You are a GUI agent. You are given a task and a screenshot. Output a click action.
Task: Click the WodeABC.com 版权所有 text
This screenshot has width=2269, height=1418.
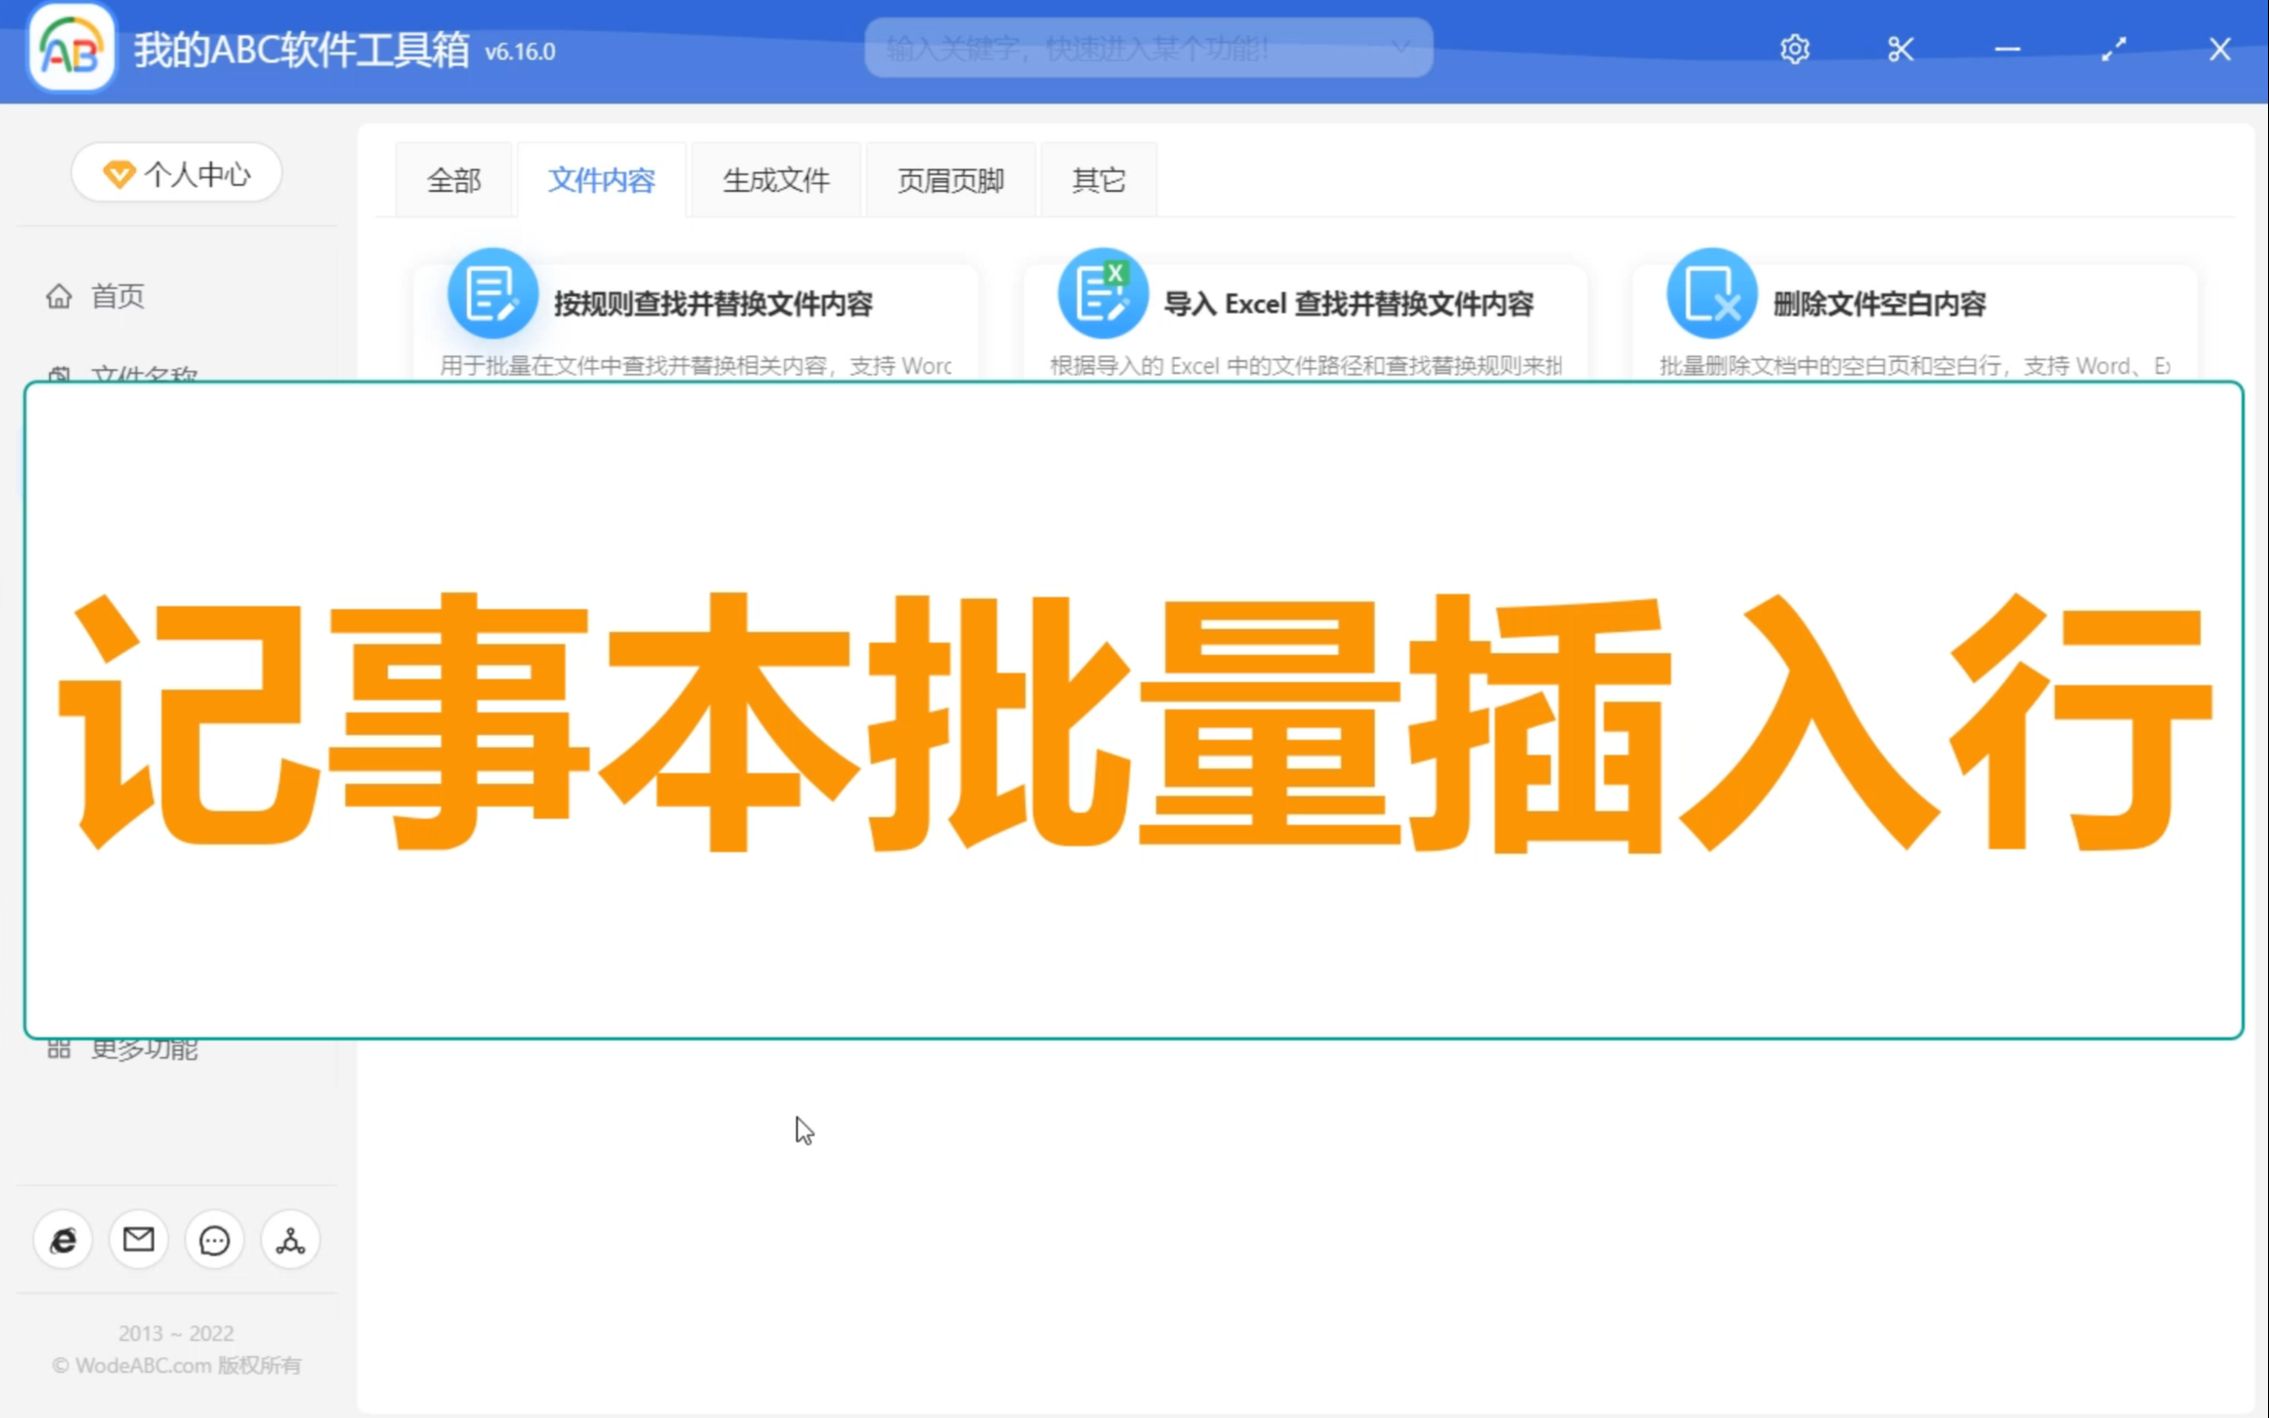tap(177, 1365)
